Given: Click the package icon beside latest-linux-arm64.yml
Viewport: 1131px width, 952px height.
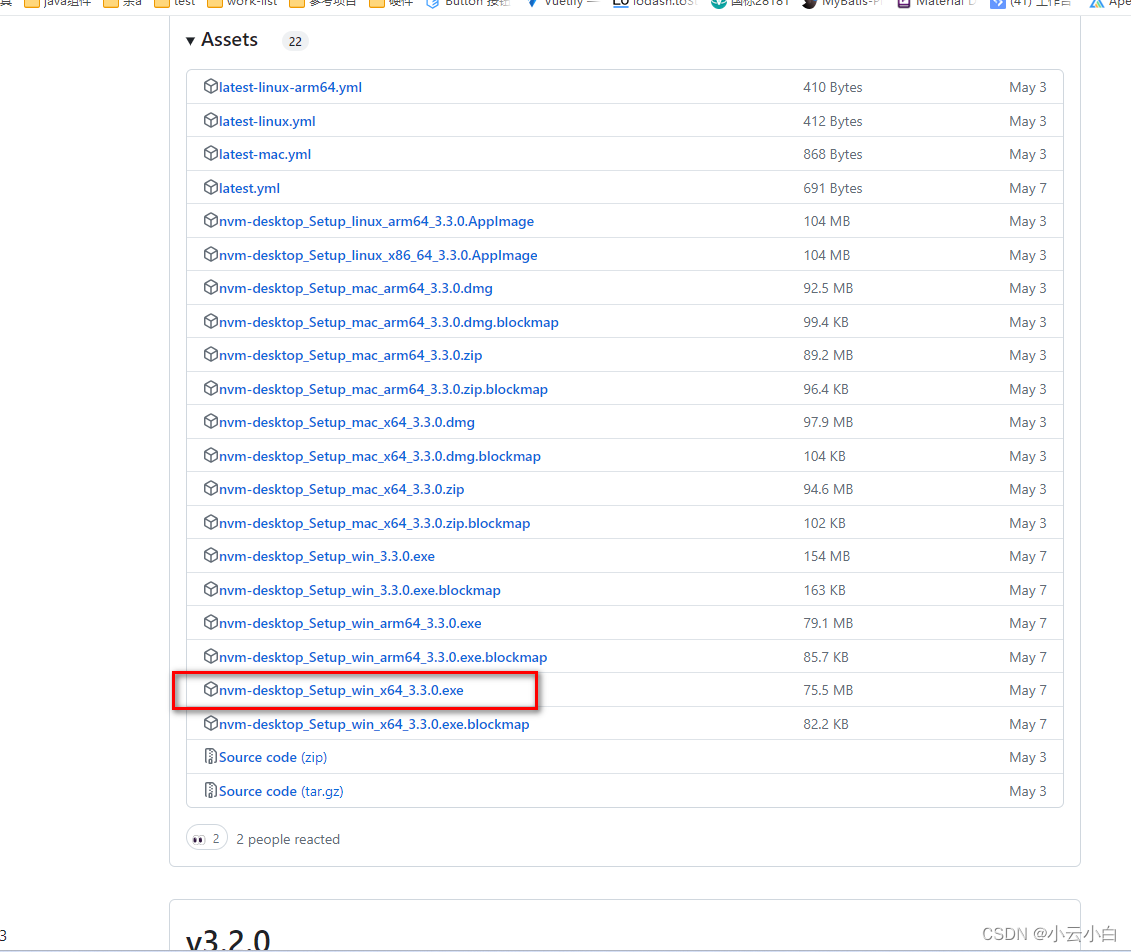Looking at the screenshot, I should [211, 87].
